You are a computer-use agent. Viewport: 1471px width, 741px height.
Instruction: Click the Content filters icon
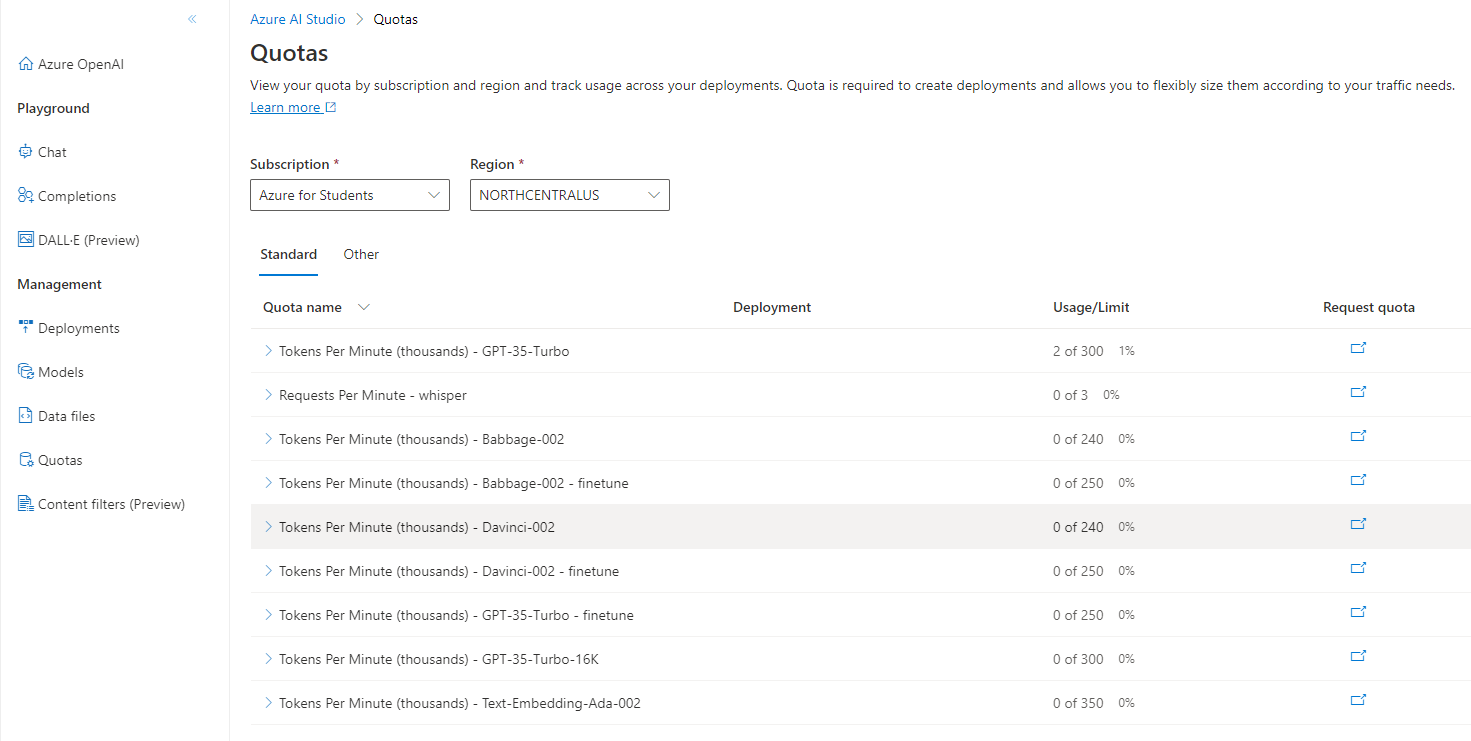pyautogui.click(x=26, y=504)
